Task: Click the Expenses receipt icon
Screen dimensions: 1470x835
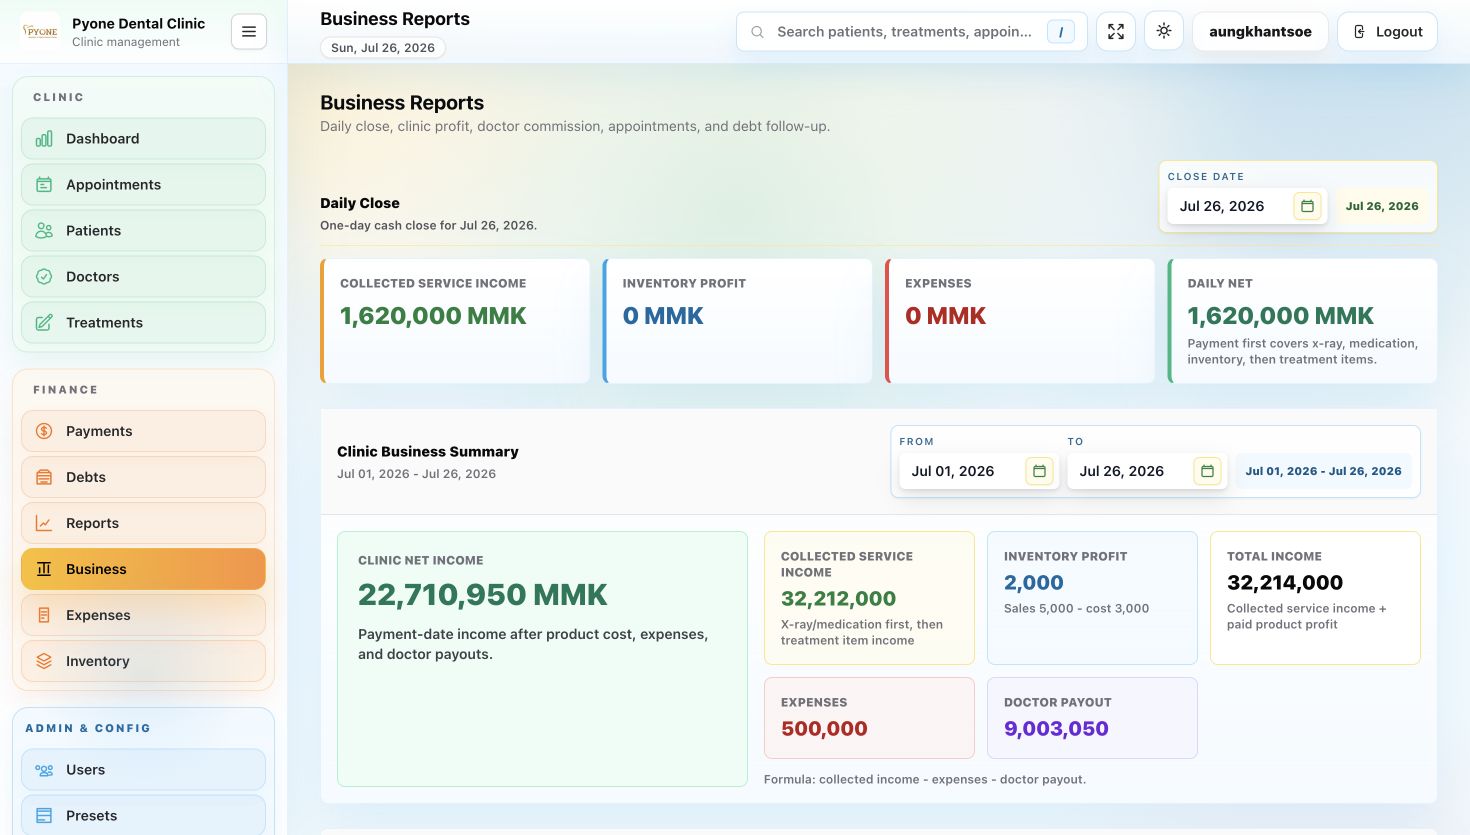Action: (x=44, y=615)
